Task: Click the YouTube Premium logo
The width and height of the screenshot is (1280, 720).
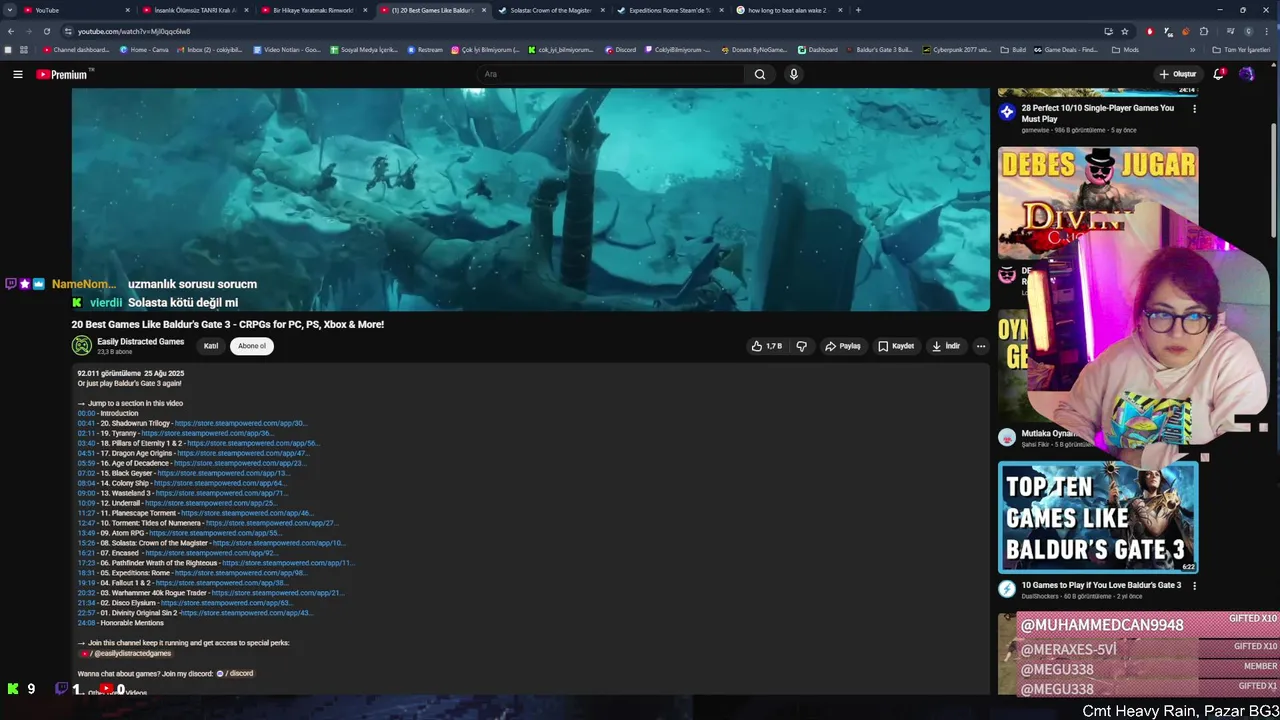Action: point(64,74)
